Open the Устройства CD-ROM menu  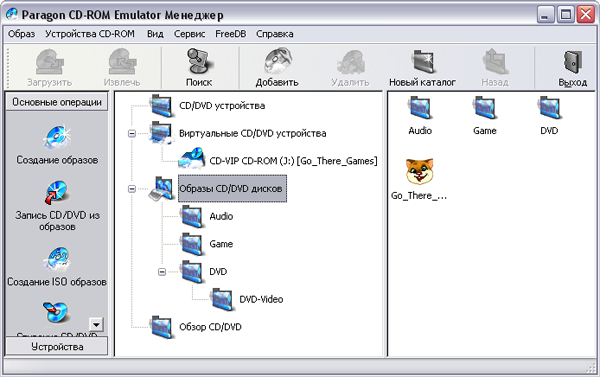[90, 34]
